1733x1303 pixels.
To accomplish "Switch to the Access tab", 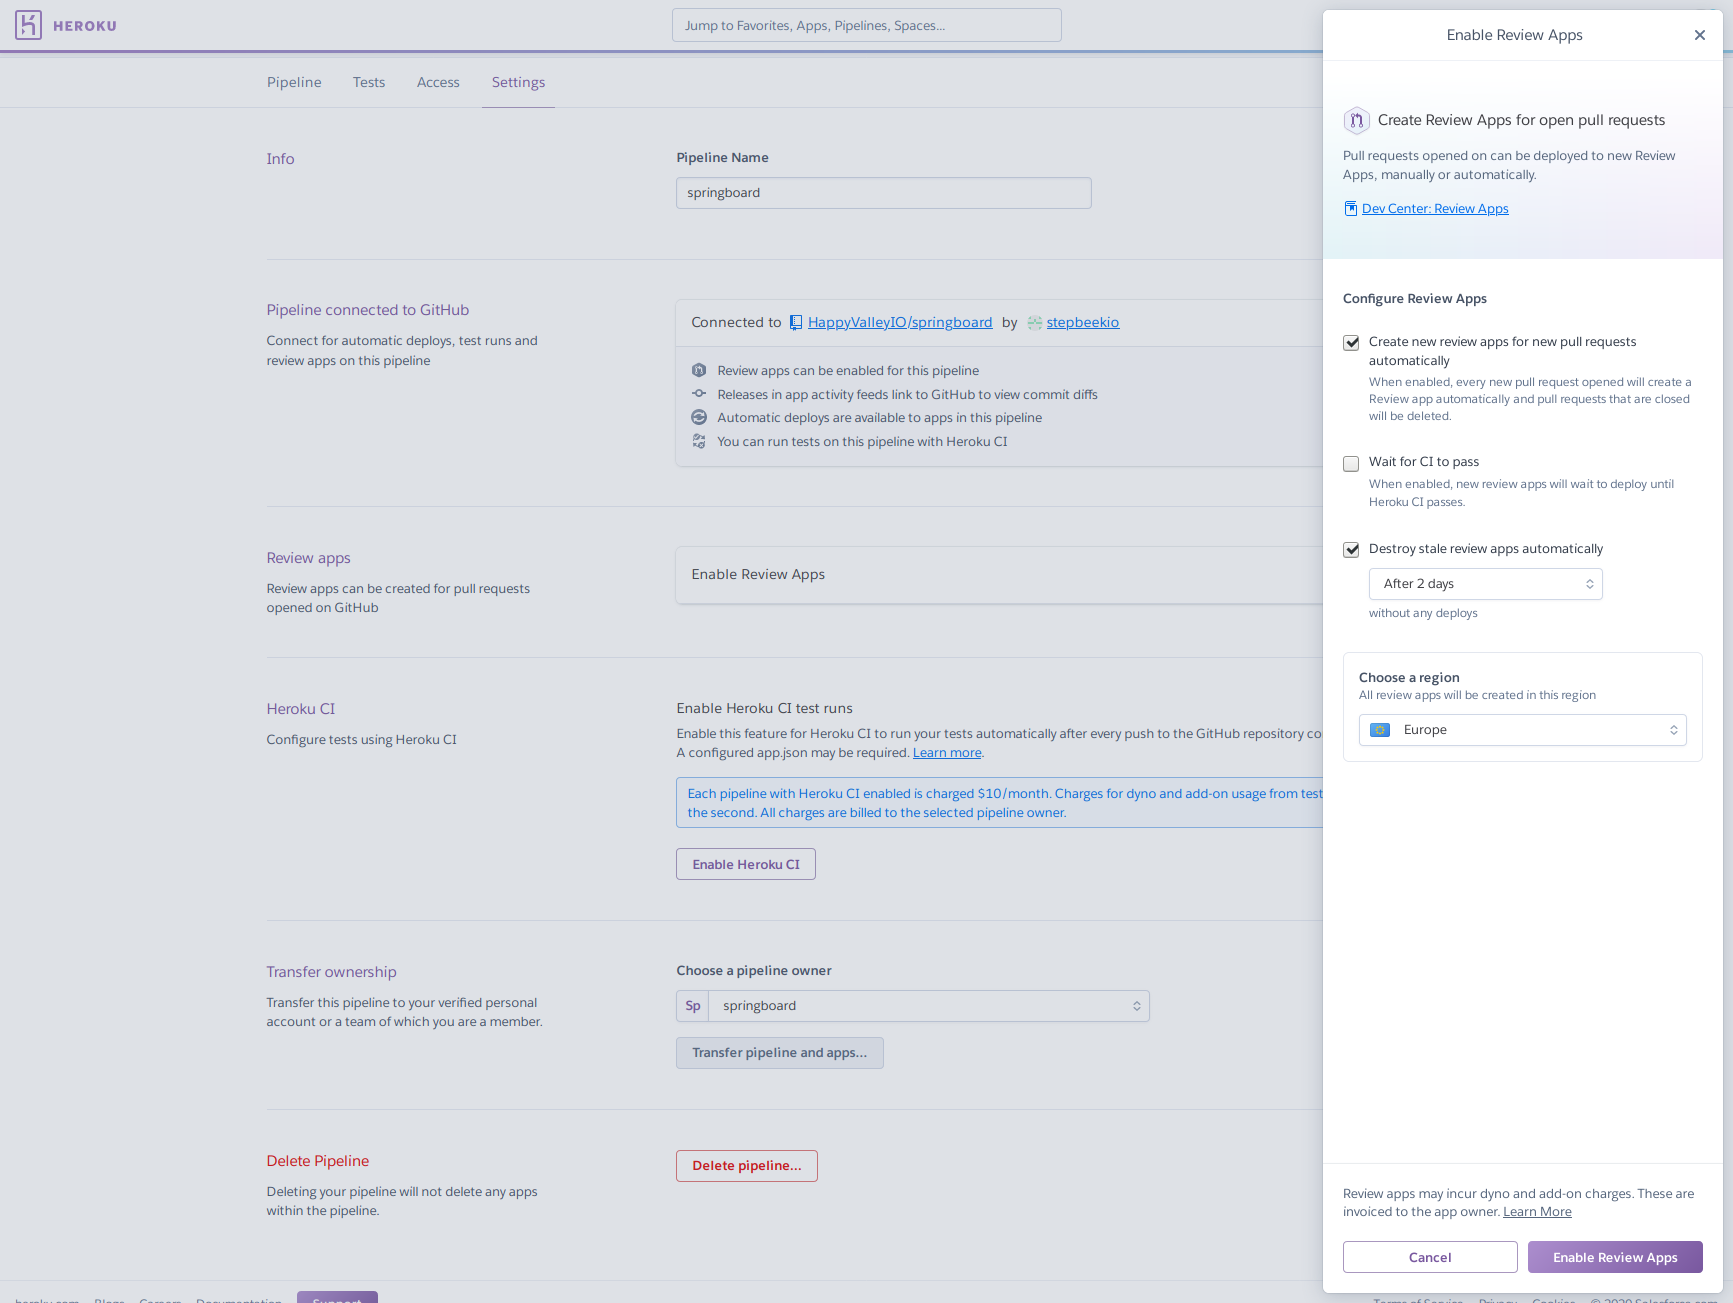I will (438, 82).
